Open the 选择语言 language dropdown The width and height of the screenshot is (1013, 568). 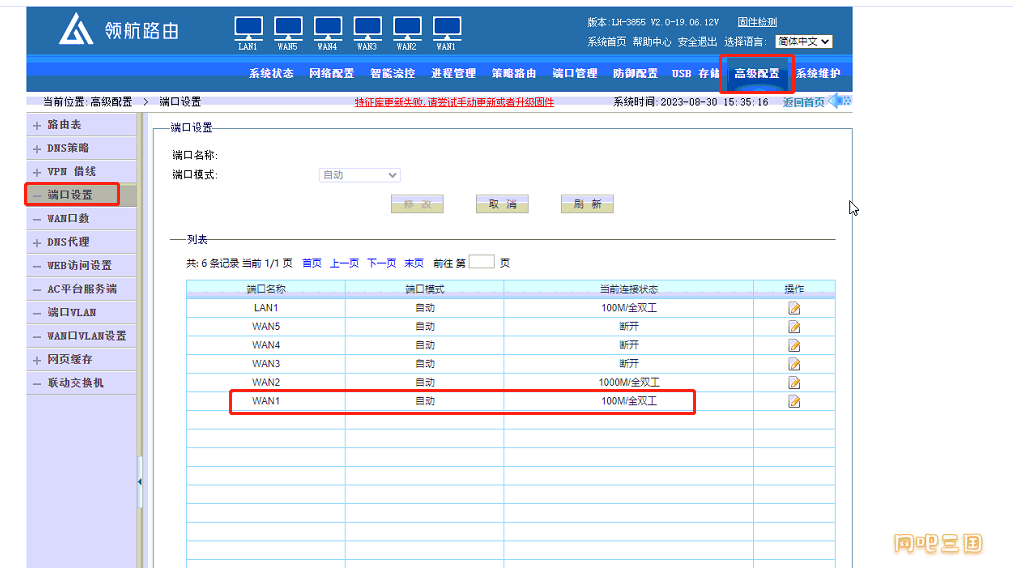(804, 41)
